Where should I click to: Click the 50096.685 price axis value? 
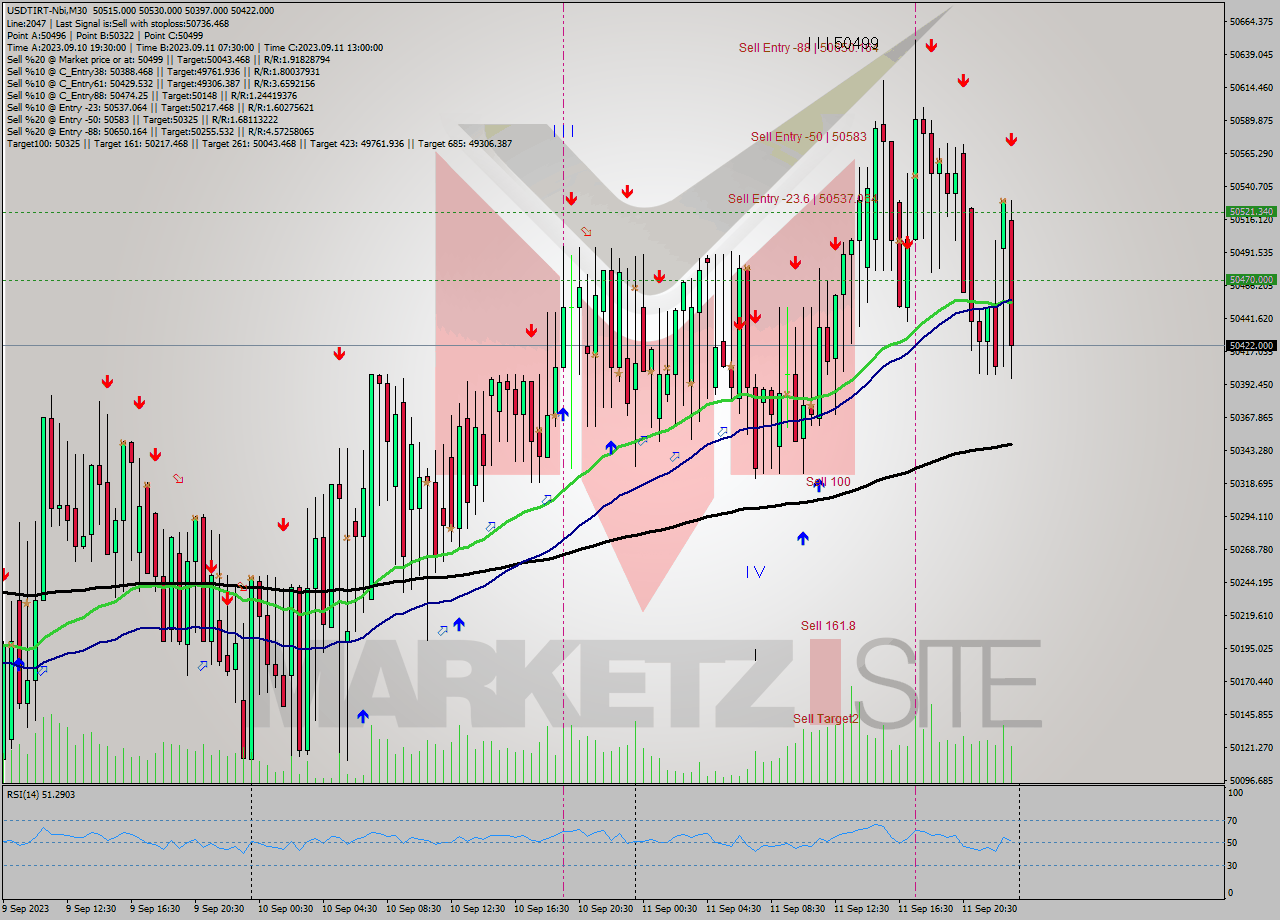(x=1251, y=780)
